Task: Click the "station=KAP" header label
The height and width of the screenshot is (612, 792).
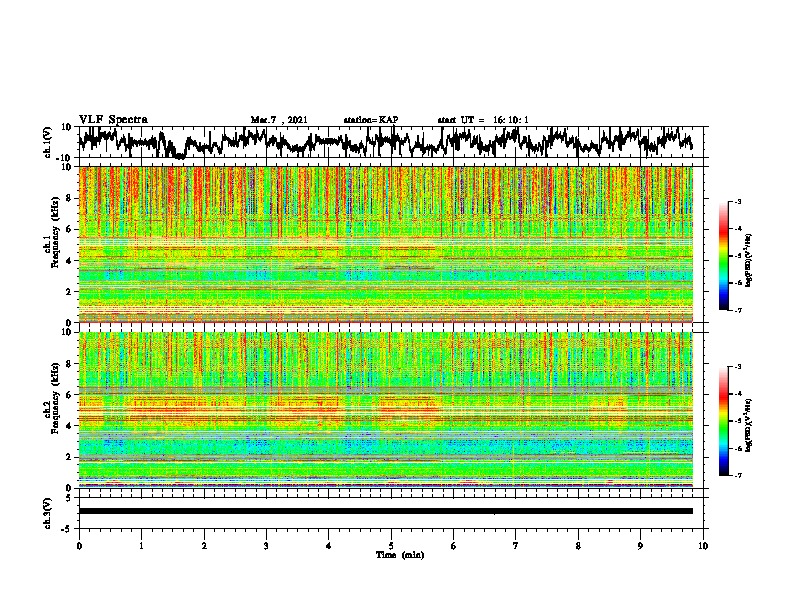Action: tap(371, 120)
